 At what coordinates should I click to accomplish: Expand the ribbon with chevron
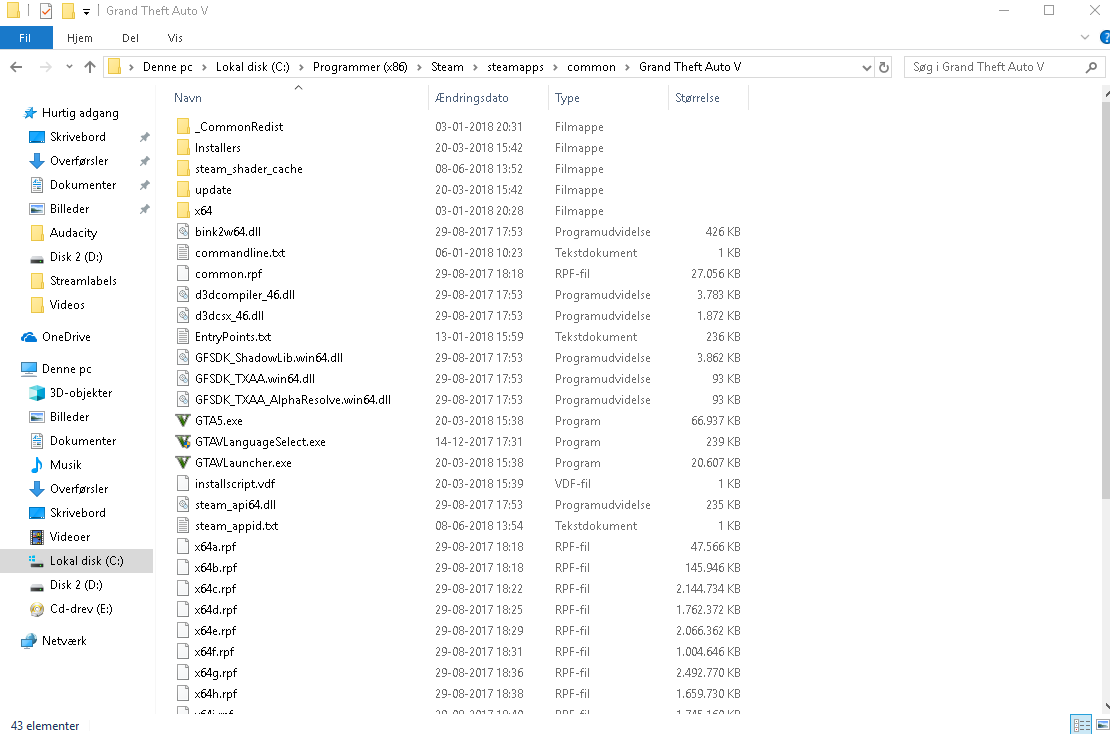(x=1085, y=37)
